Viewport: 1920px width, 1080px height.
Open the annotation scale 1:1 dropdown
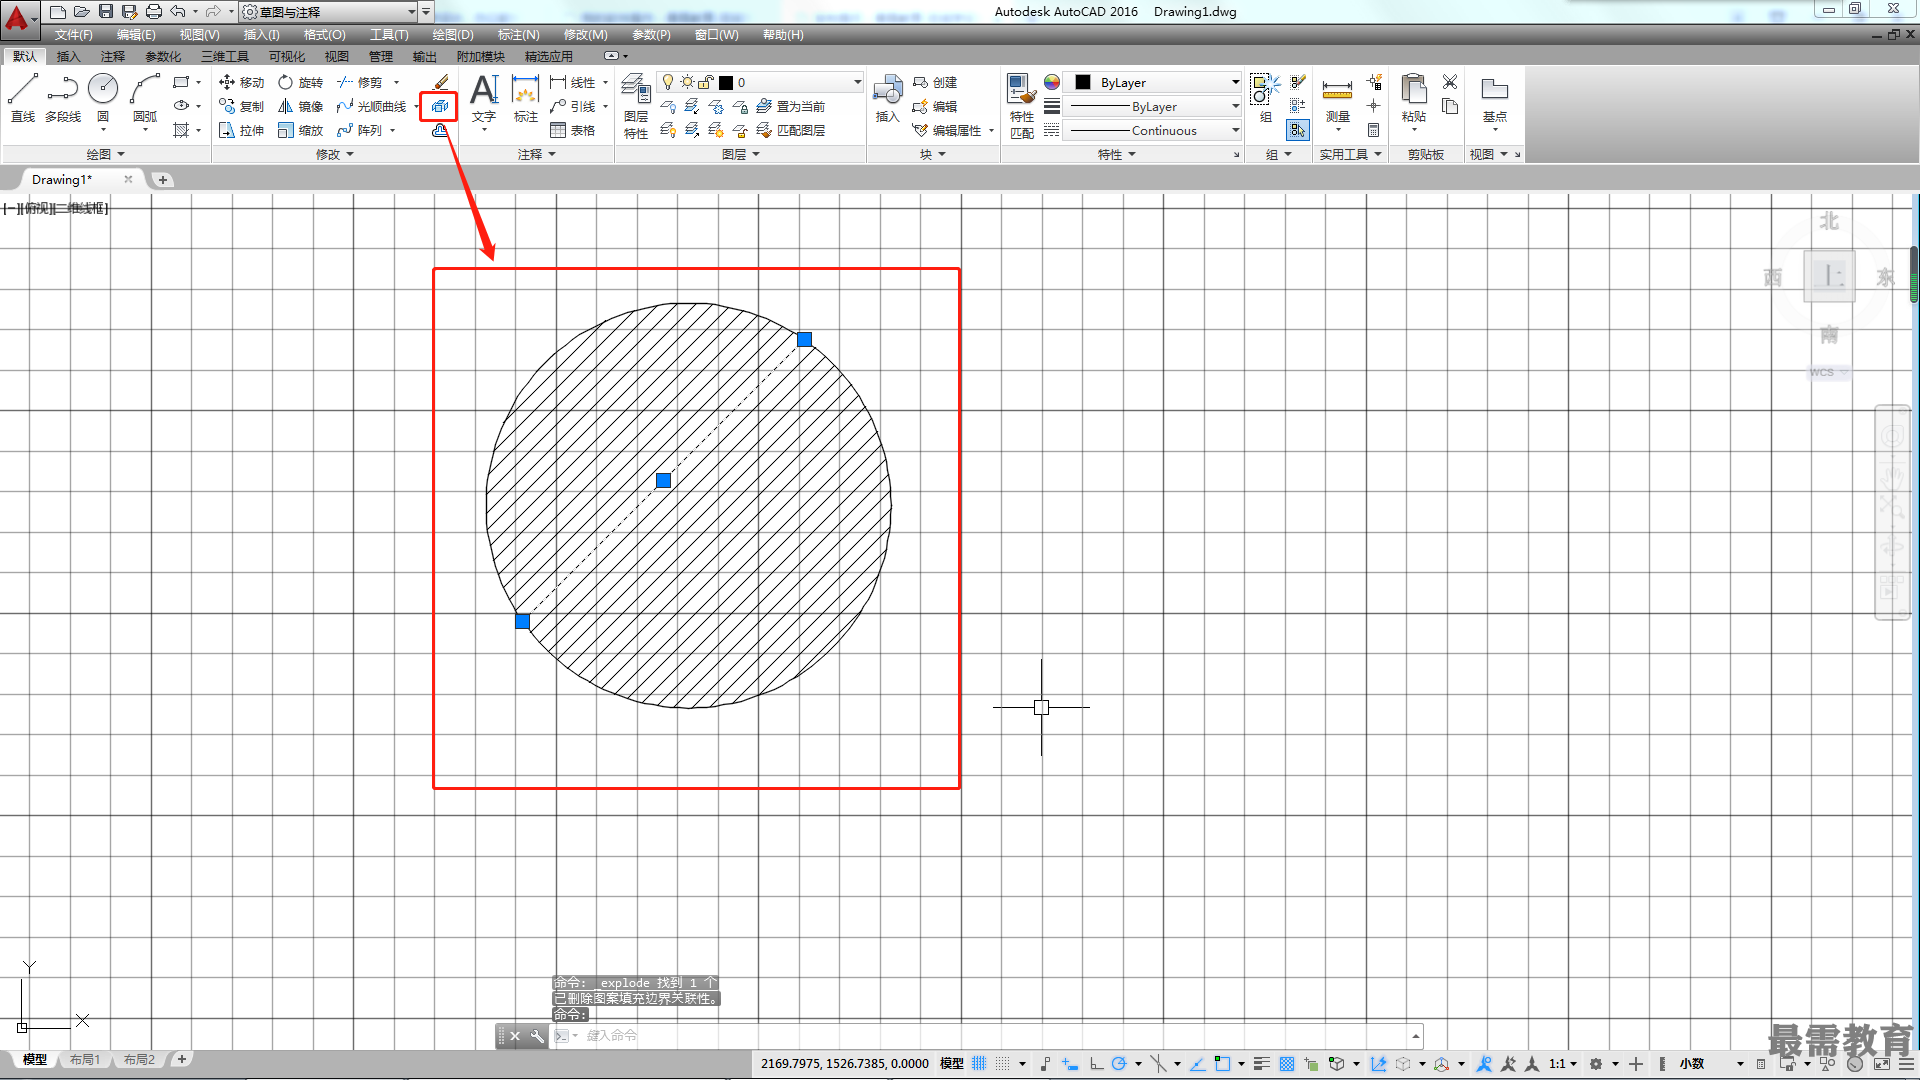pyautogui.click(x=1564, y=1064)
